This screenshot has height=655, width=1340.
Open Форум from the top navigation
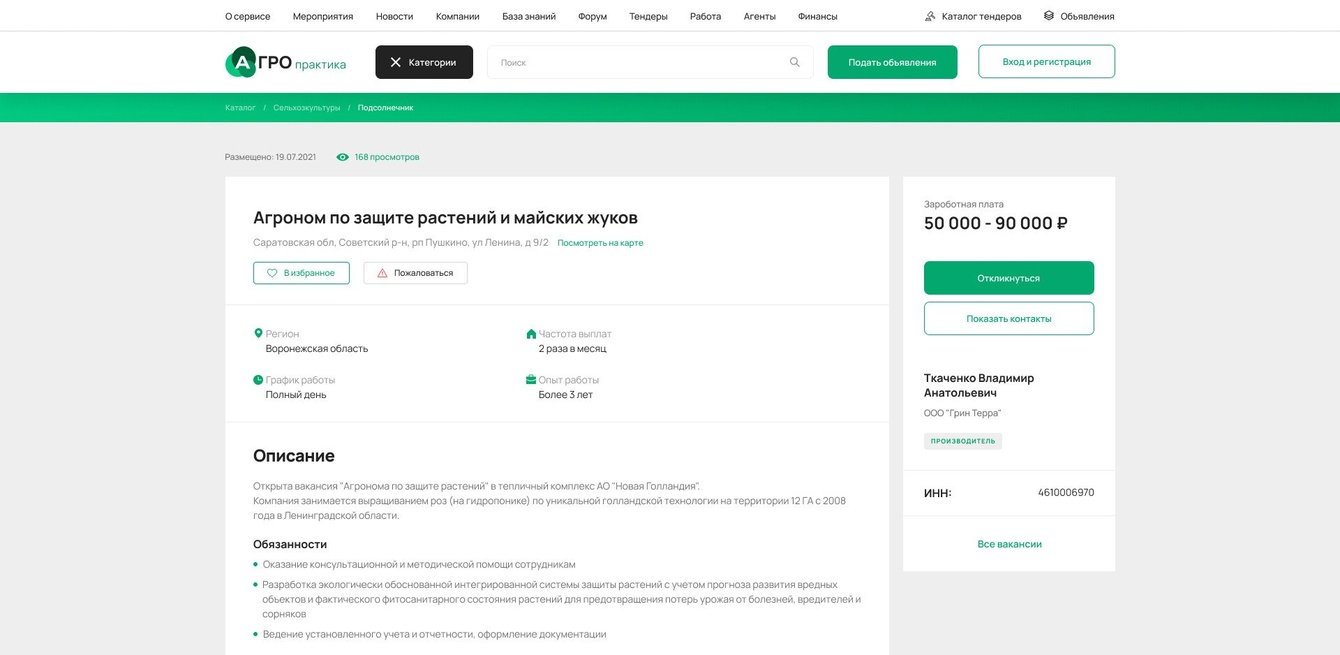point(592,16)
